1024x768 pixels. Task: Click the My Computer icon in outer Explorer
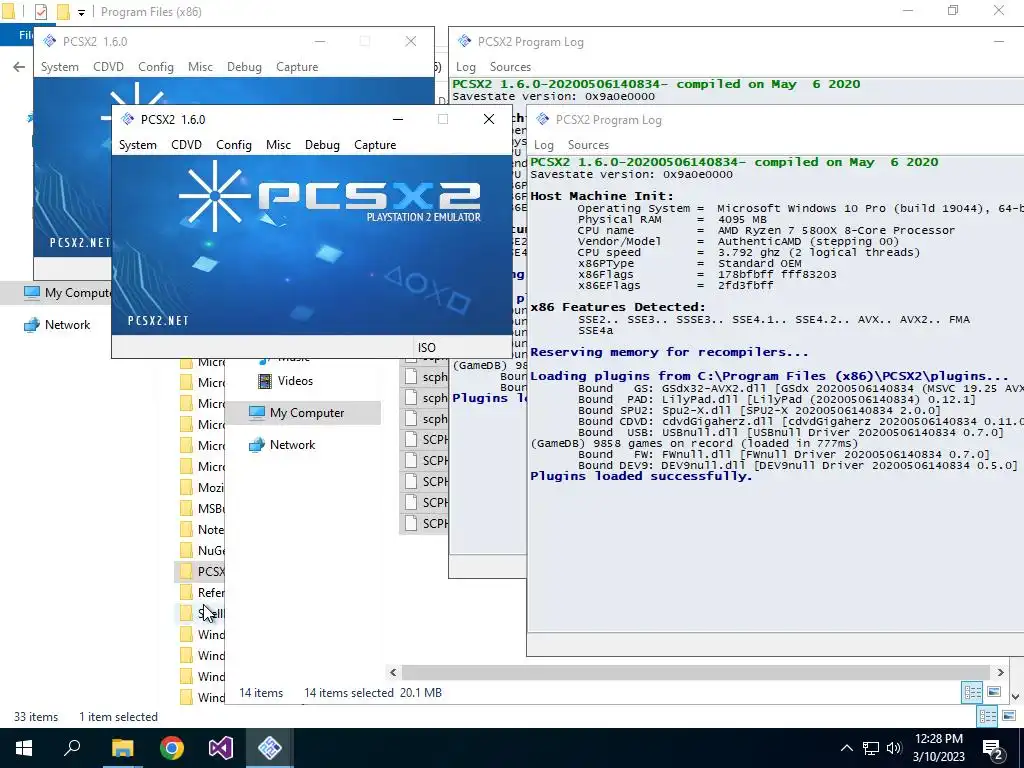[x=31, y=293]
